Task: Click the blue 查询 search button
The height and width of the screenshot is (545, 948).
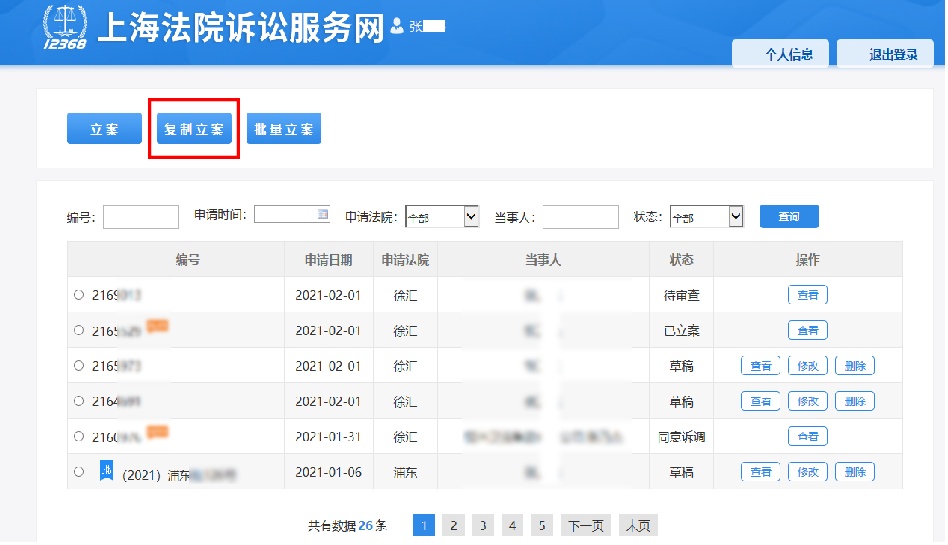Action: click(x=789, y=216)
